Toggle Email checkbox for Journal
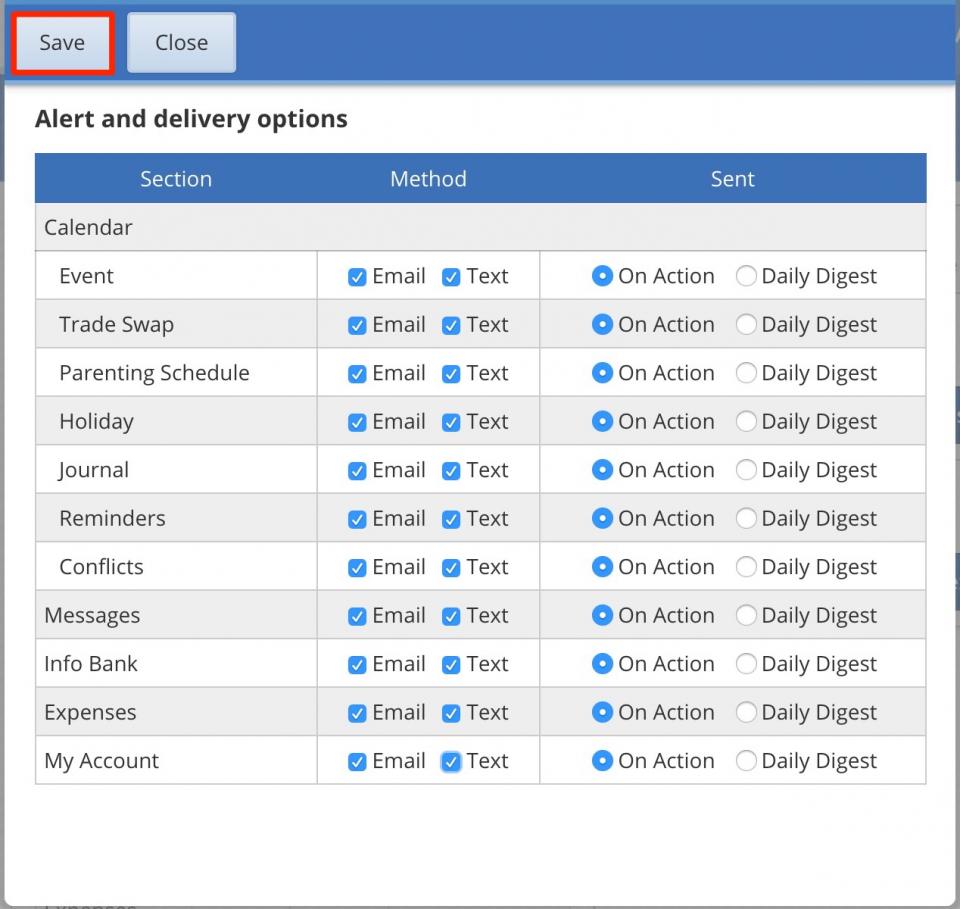The image size is (960, 909). coord(357,470)
